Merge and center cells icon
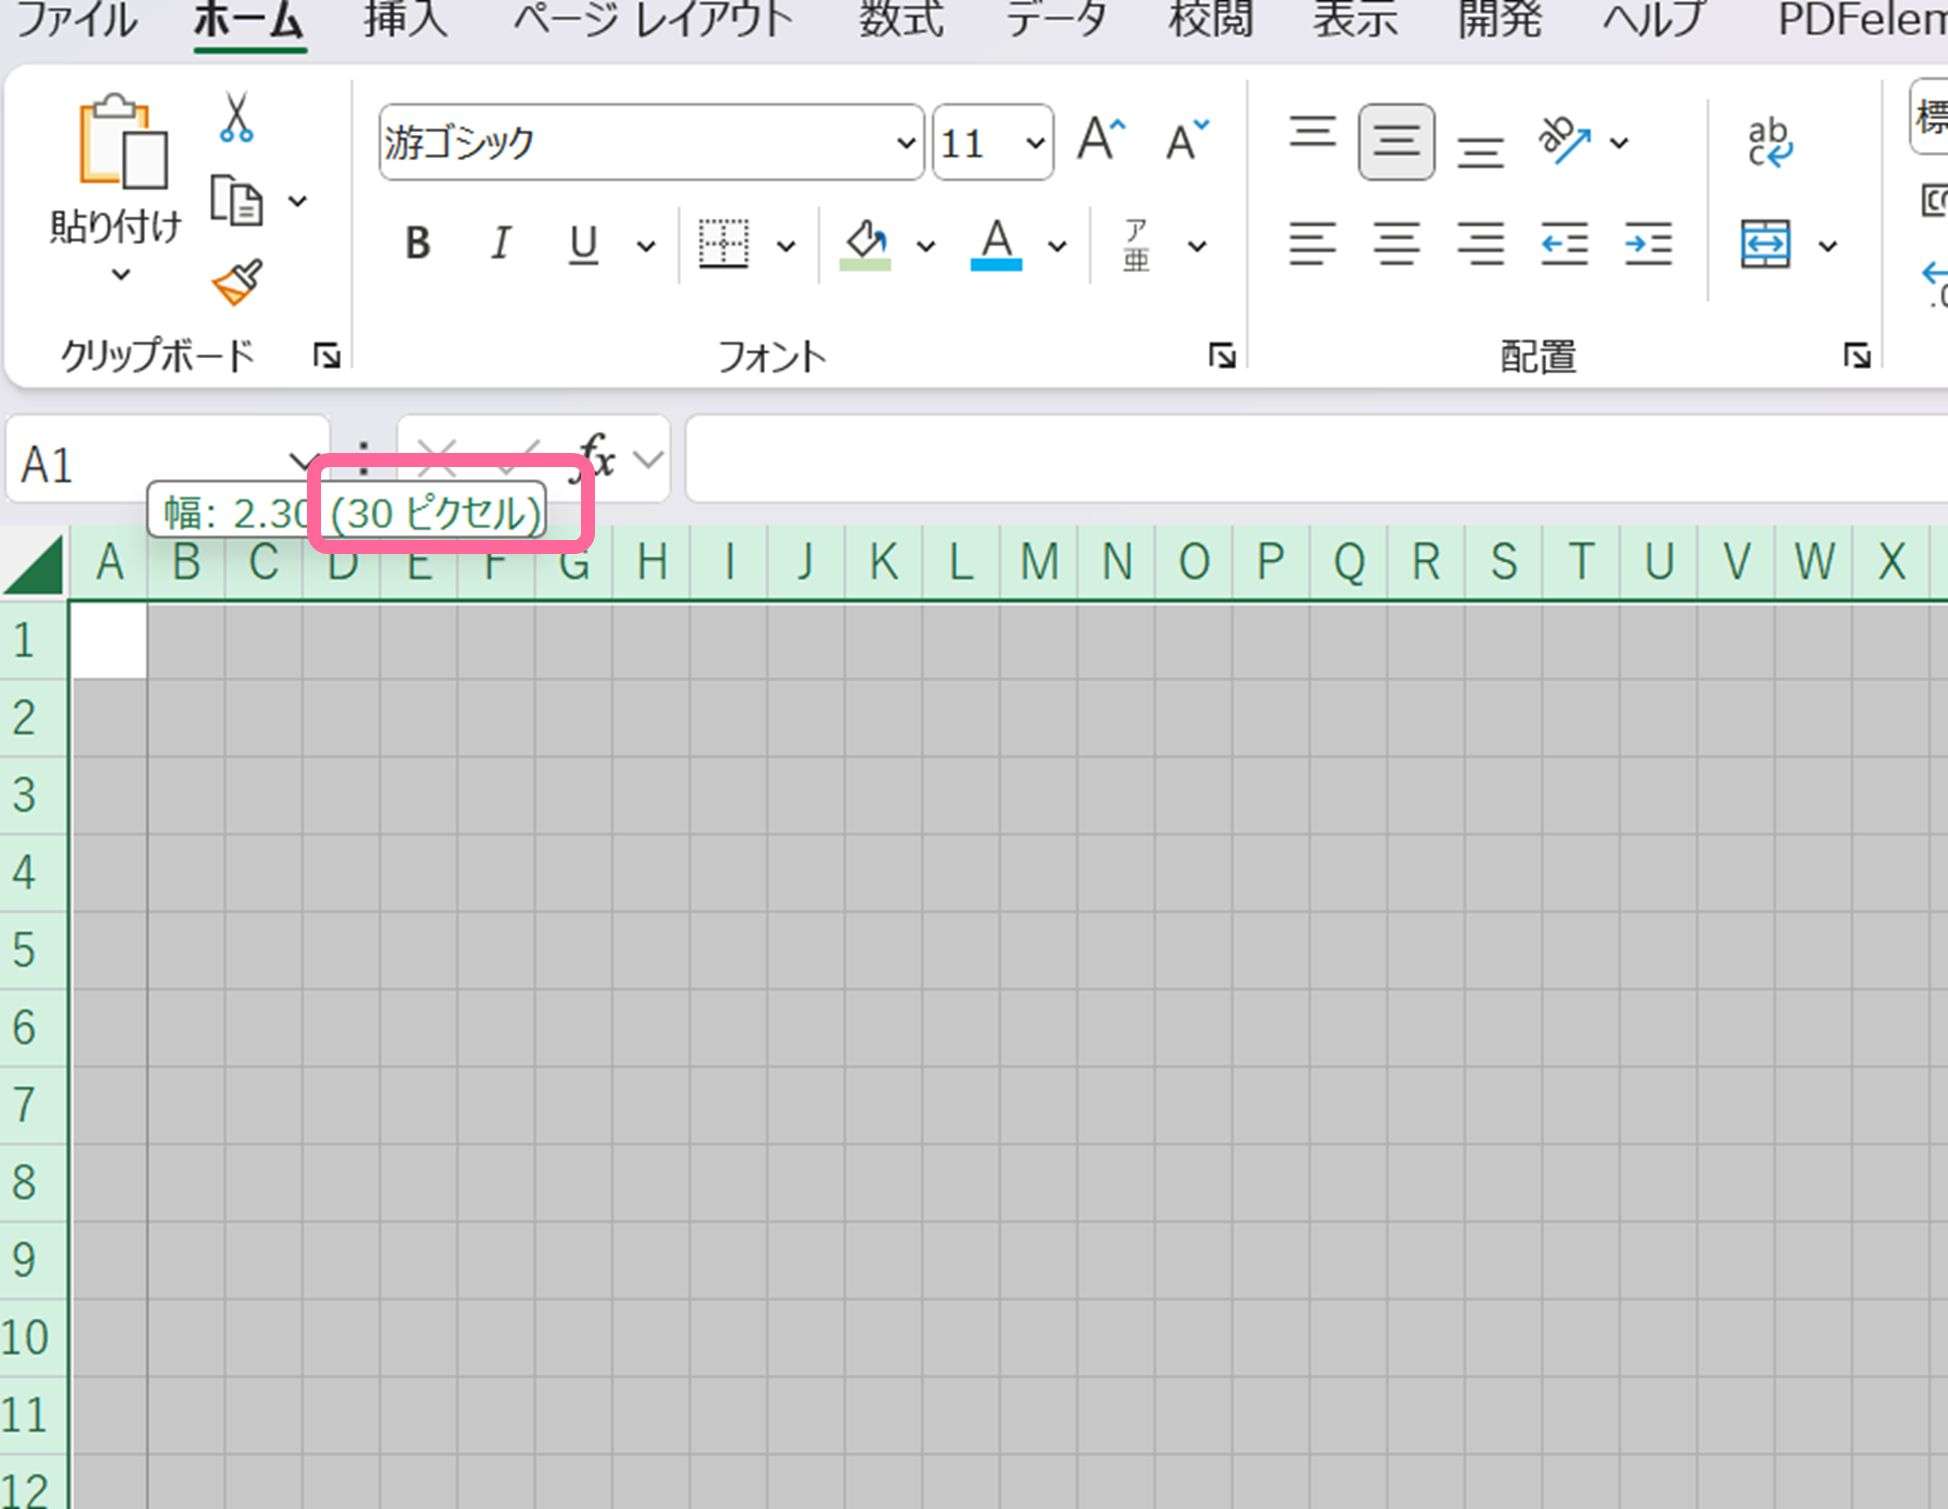 coord(1766,245)
